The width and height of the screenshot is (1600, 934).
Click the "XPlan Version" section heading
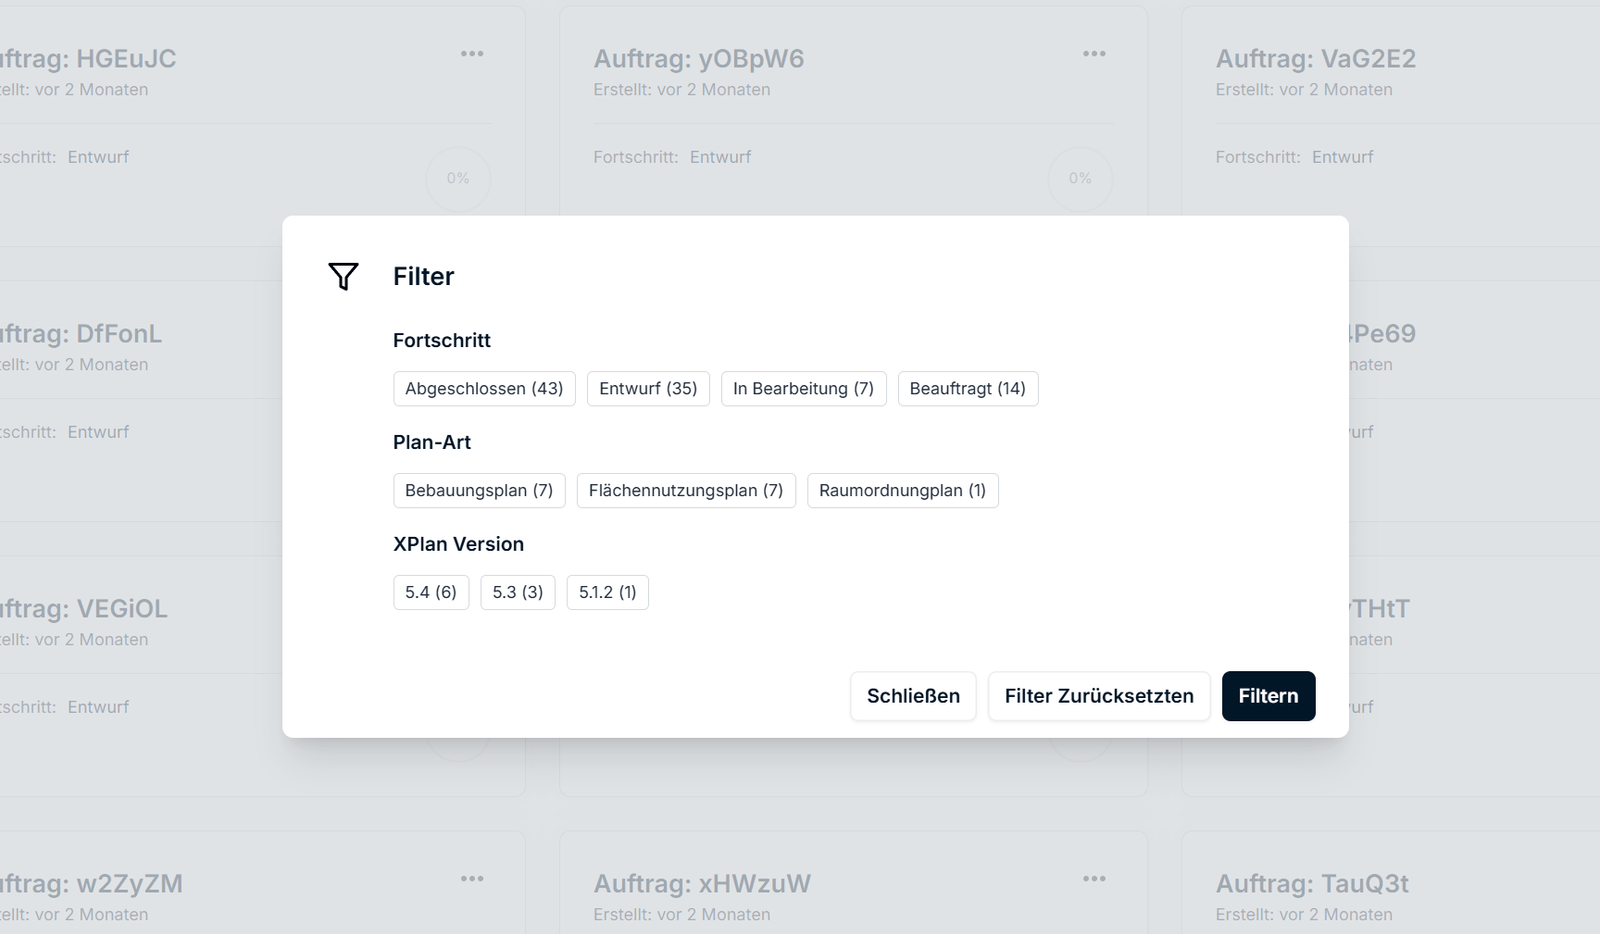[458, 545]
